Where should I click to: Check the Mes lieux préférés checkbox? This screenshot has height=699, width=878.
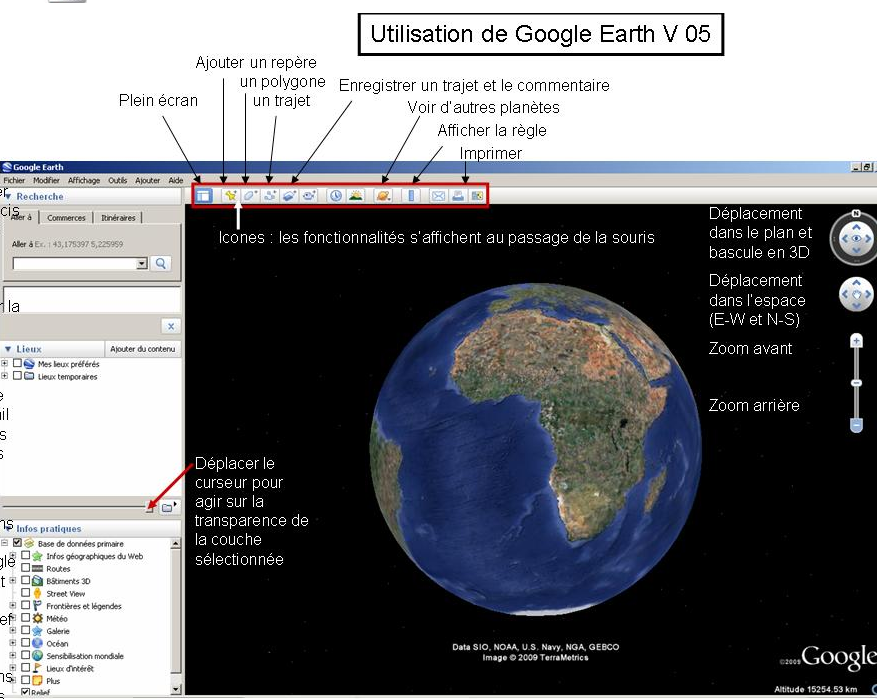[17, 363]
